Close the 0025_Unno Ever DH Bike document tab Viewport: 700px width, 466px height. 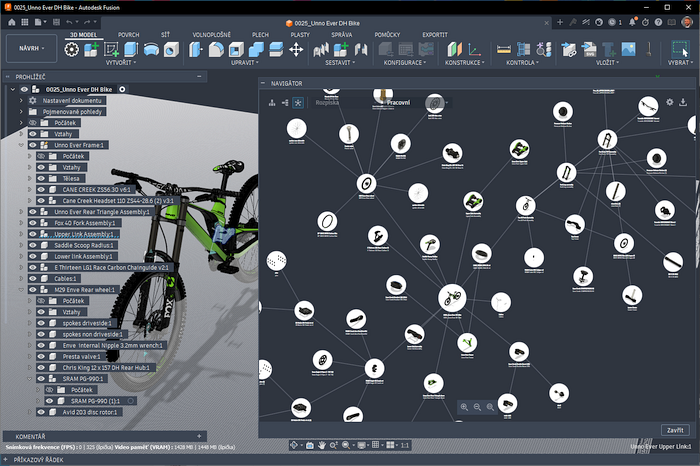546,23
